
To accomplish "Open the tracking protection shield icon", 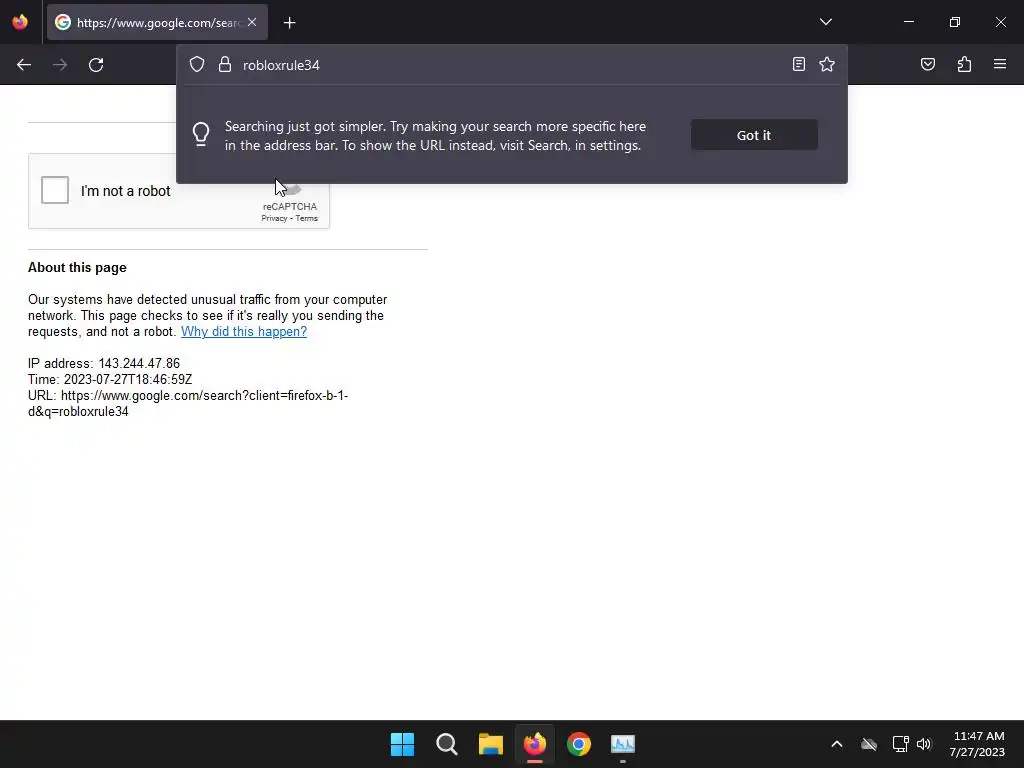I will pos(197,64).
